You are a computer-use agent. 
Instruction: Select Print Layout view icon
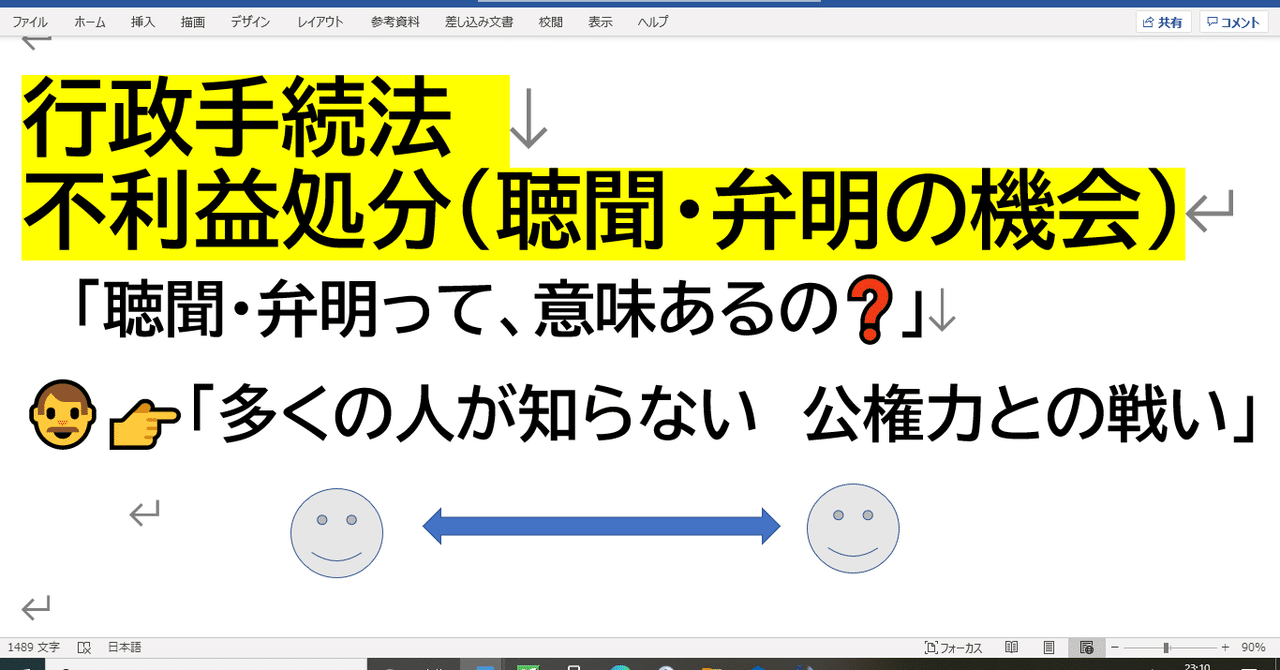click(1048, 647)
